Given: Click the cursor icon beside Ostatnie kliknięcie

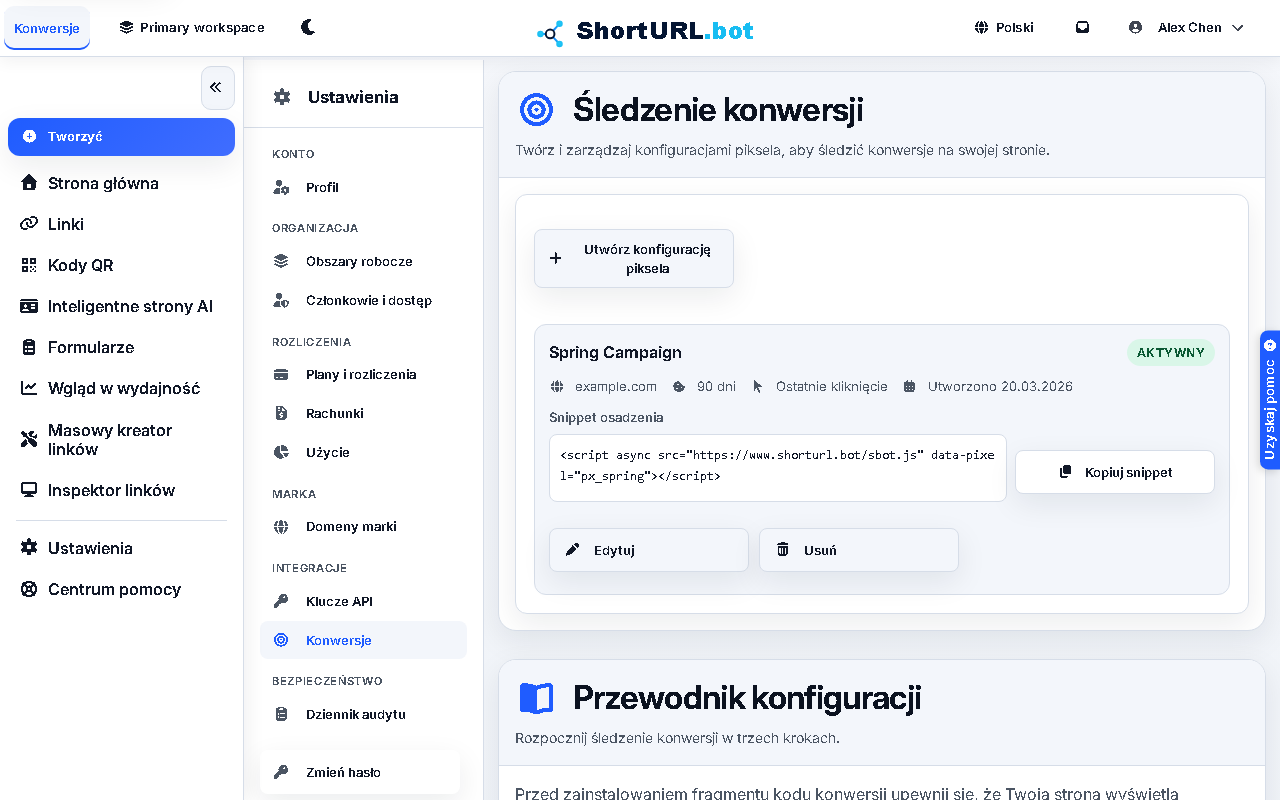Looking at the screenshot, I should pyautogui.click(x=757, y=386).
